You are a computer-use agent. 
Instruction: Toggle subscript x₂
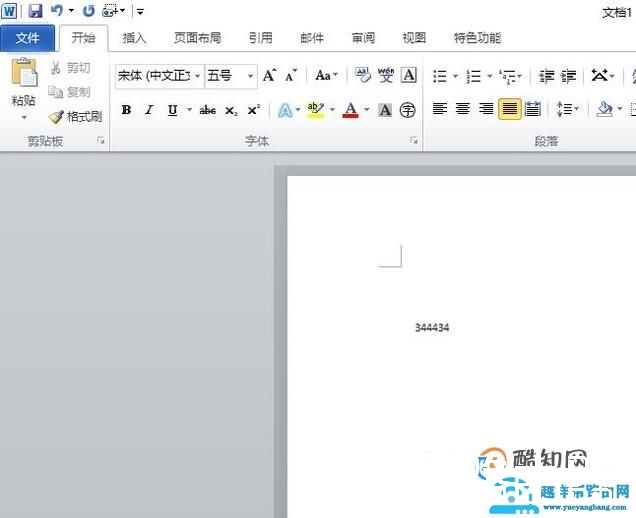coord(231,110)
